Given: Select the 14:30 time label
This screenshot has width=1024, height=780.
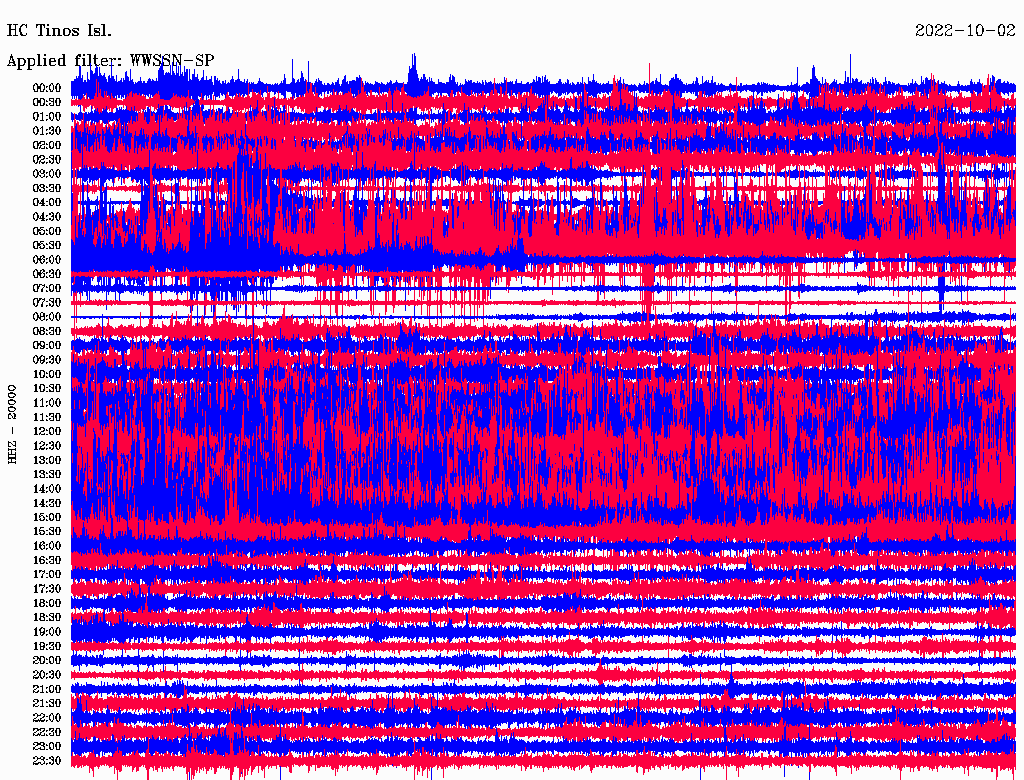Looking at the screenshot, I should point(47,504).
